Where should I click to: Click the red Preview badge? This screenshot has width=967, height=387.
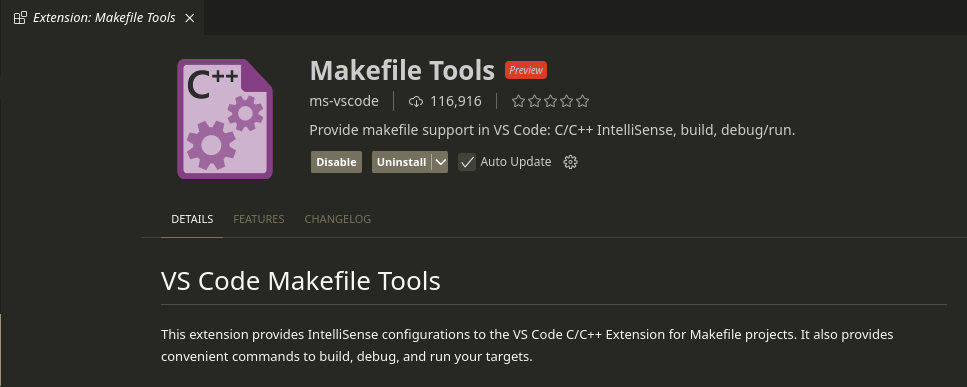526,70
